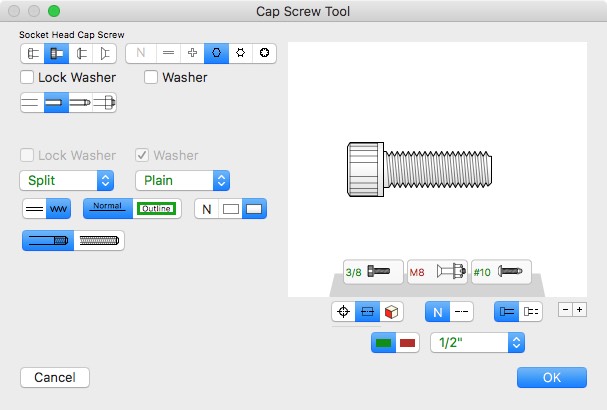Select the flat countersunk head type icon

[x=104, y=52]
